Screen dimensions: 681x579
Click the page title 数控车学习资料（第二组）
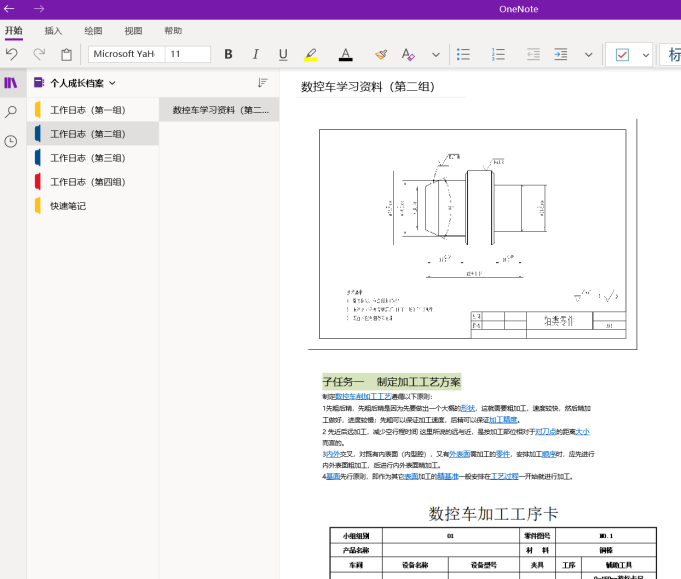(368, 86)
